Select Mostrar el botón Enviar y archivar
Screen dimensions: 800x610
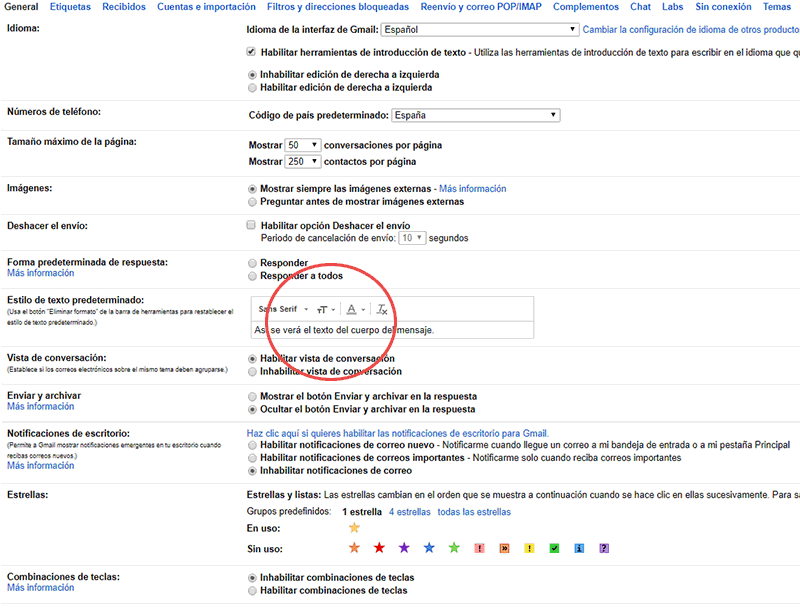[252, 396]
